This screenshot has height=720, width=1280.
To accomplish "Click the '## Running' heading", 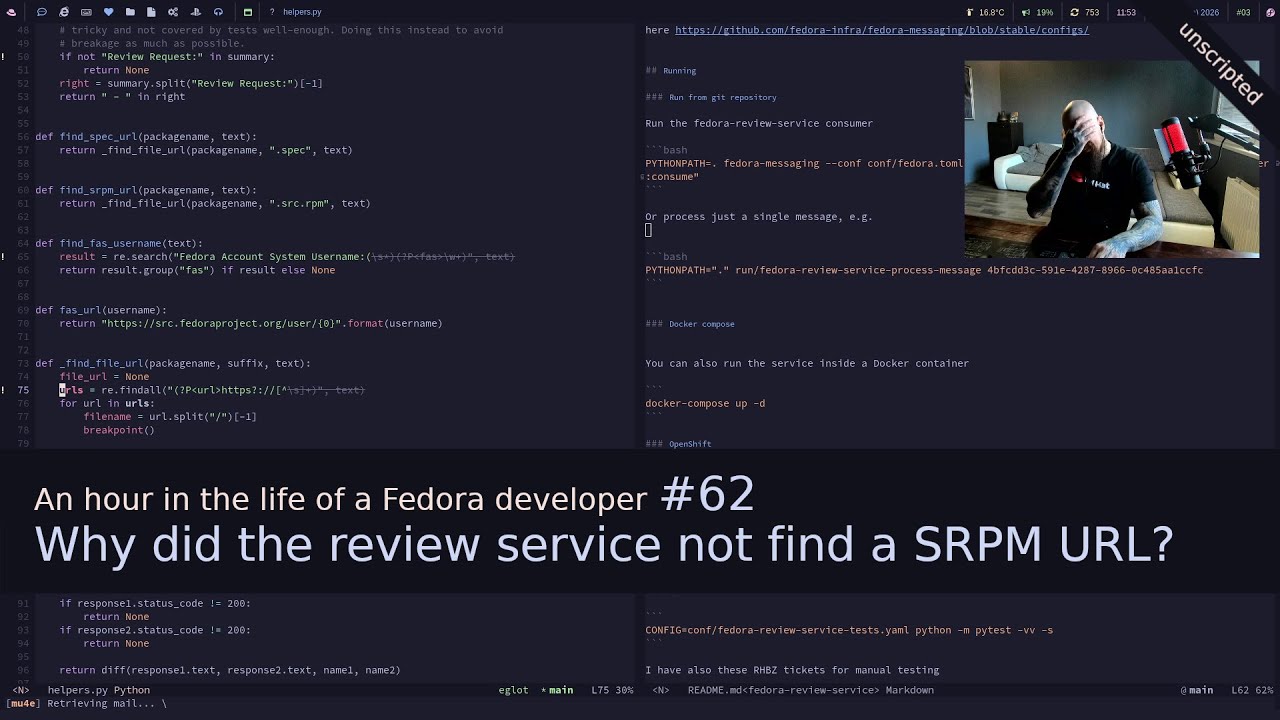I will click(x=671, y=71).
